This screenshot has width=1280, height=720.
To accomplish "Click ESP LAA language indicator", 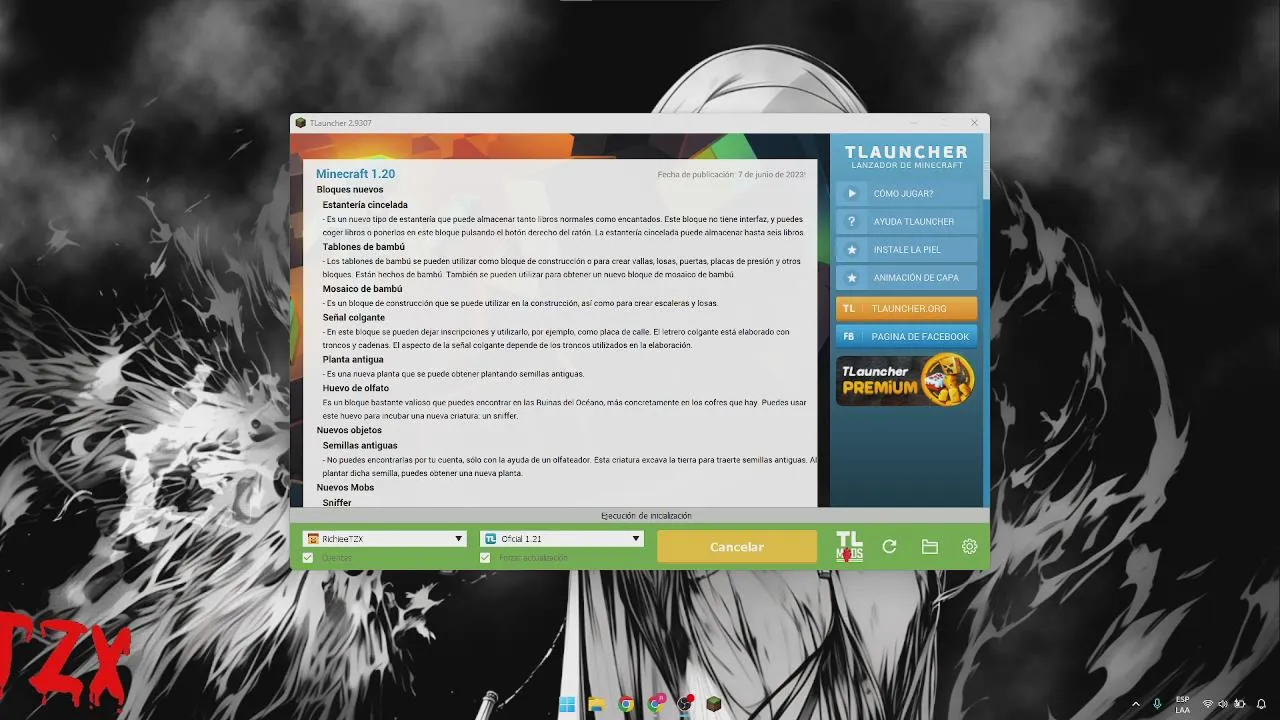I will click(x=1183, y=704).
